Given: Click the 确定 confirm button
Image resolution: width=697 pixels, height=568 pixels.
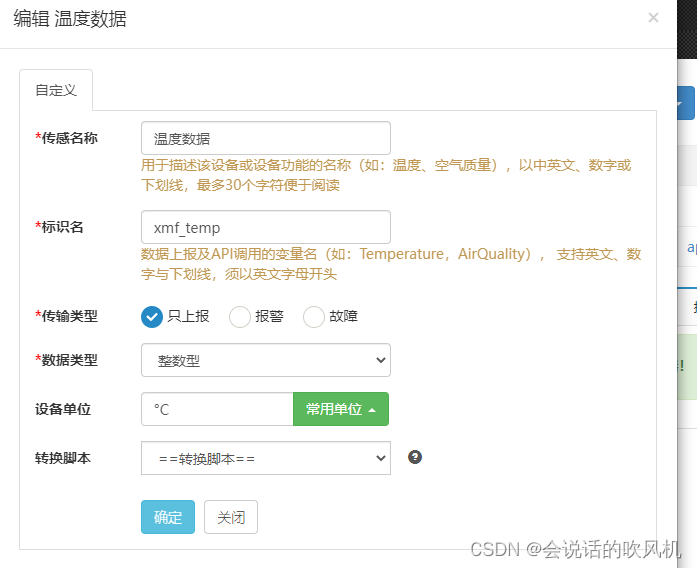Looking at the screenshot, I should pyautogui.click(x=168, y=517).
